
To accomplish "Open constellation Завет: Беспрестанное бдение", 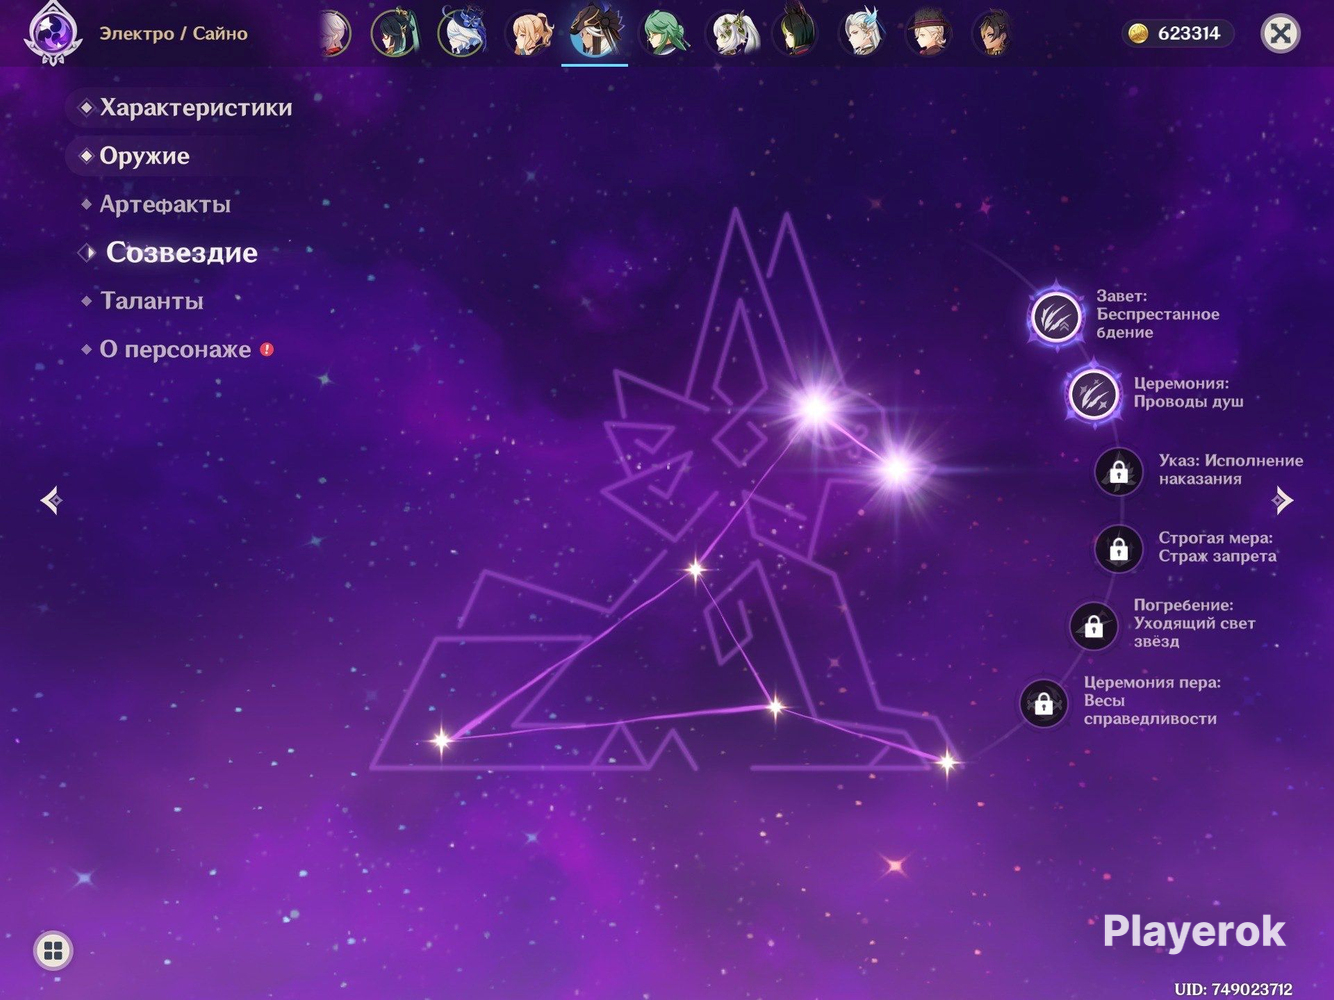I will [1056, 317].
